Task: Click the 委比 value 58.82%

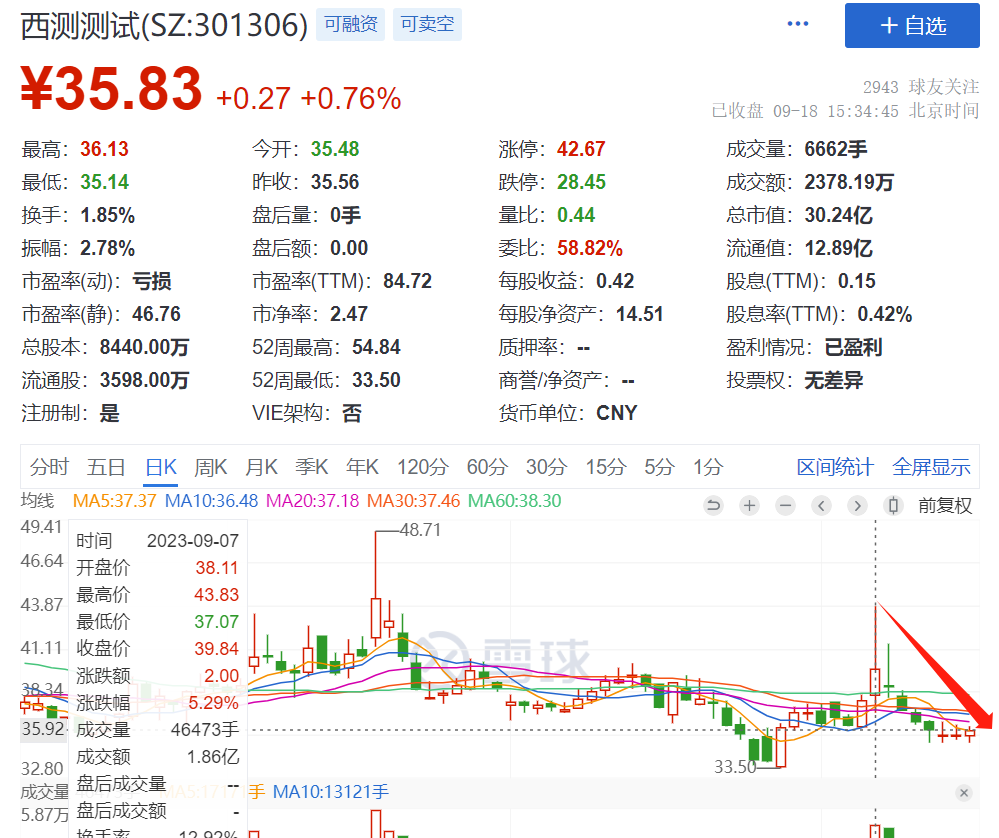Action: coord(590,249)
